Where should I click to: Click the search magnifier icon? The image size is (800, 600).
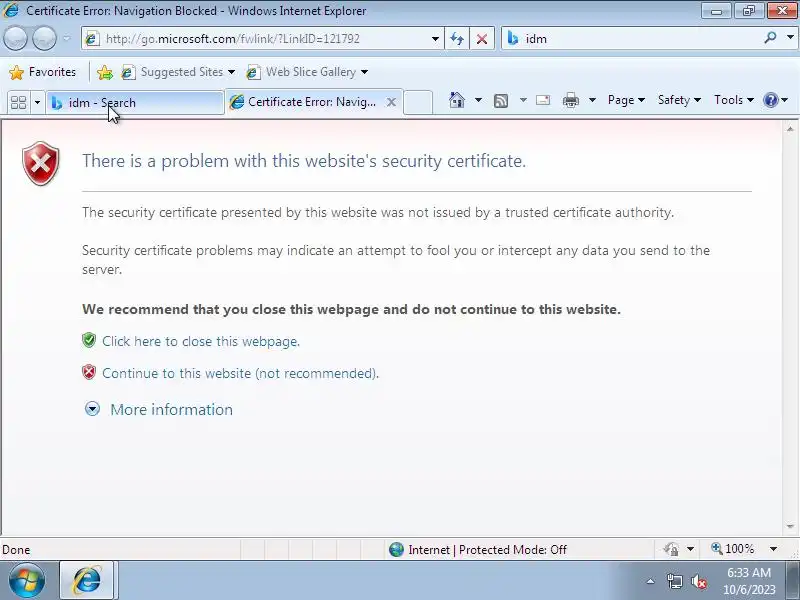(x=770, y=38)
